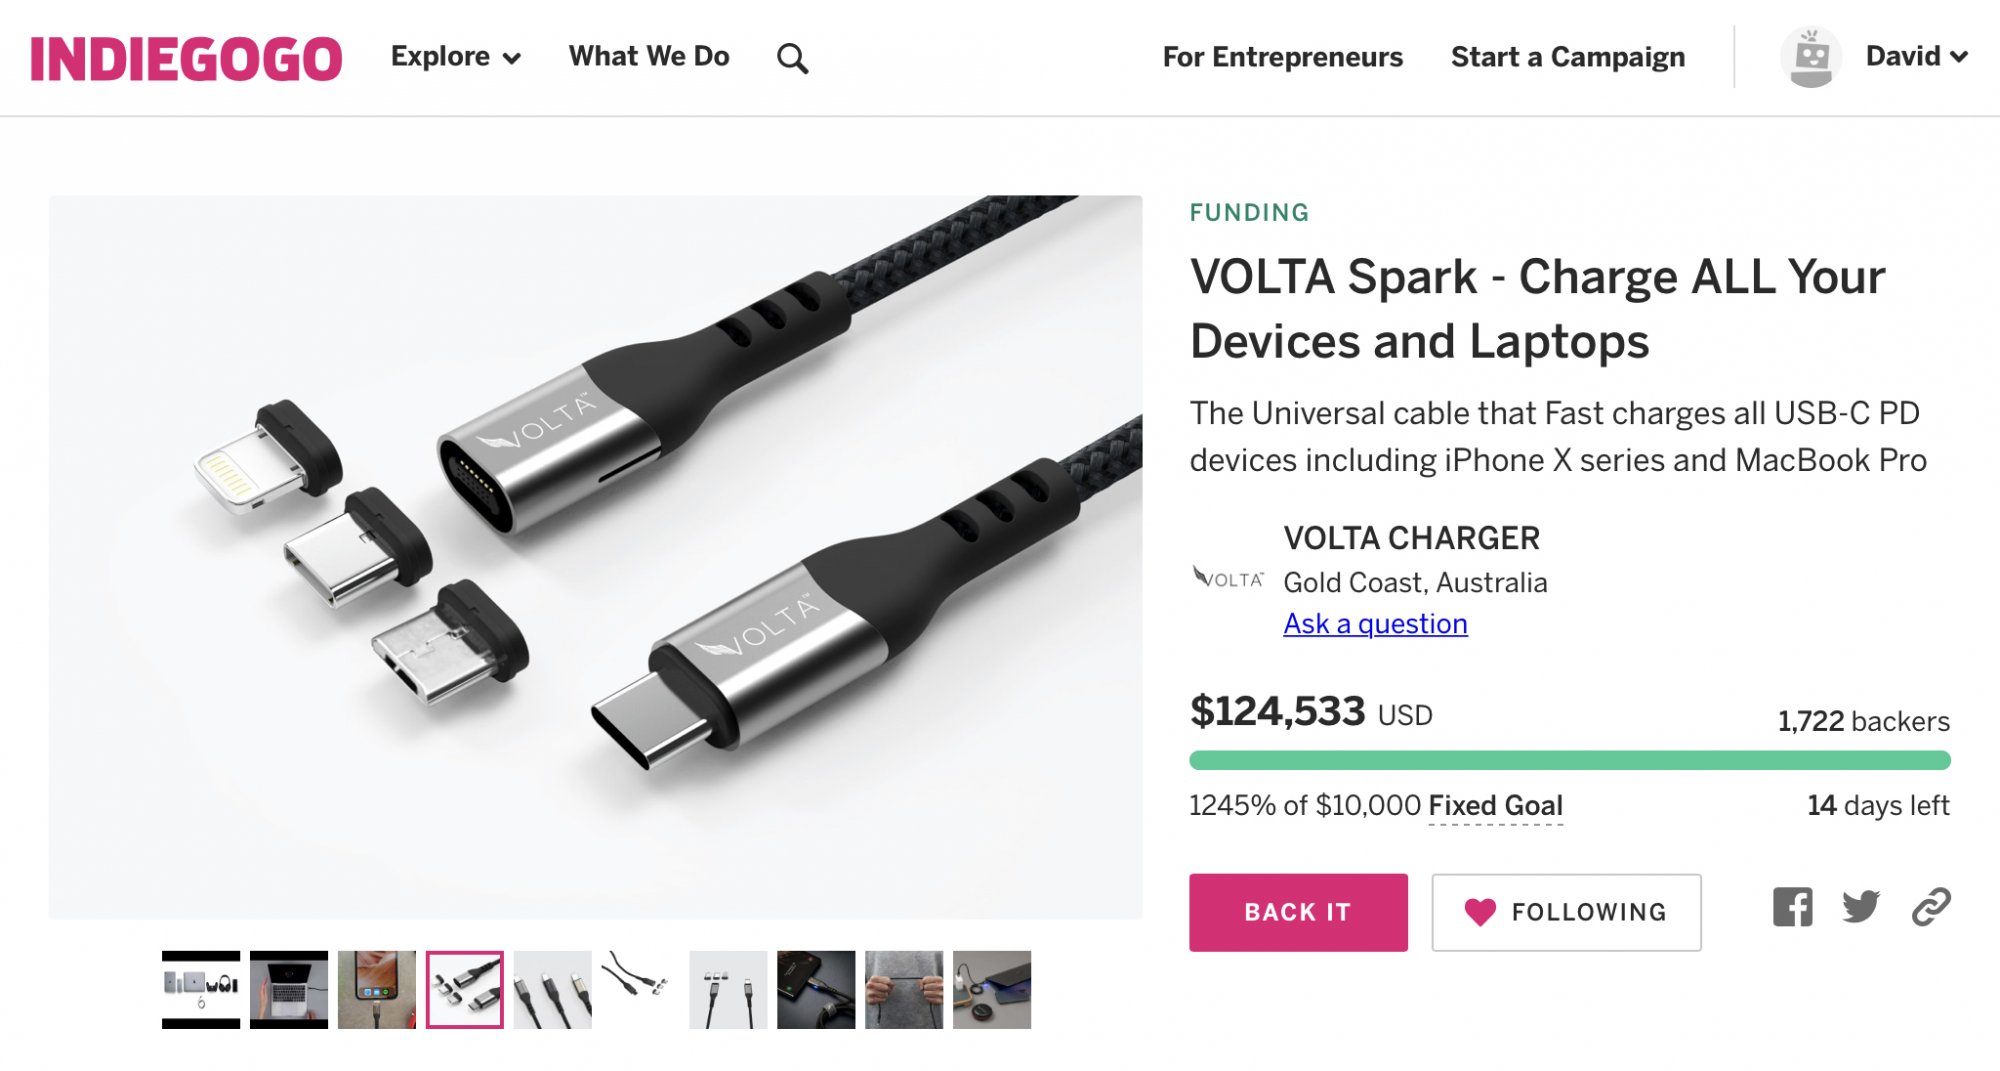Share campaign on Twitter
This screenshot has height=1071, width=2000.
pyautogui.click(x=1861, y=908)
